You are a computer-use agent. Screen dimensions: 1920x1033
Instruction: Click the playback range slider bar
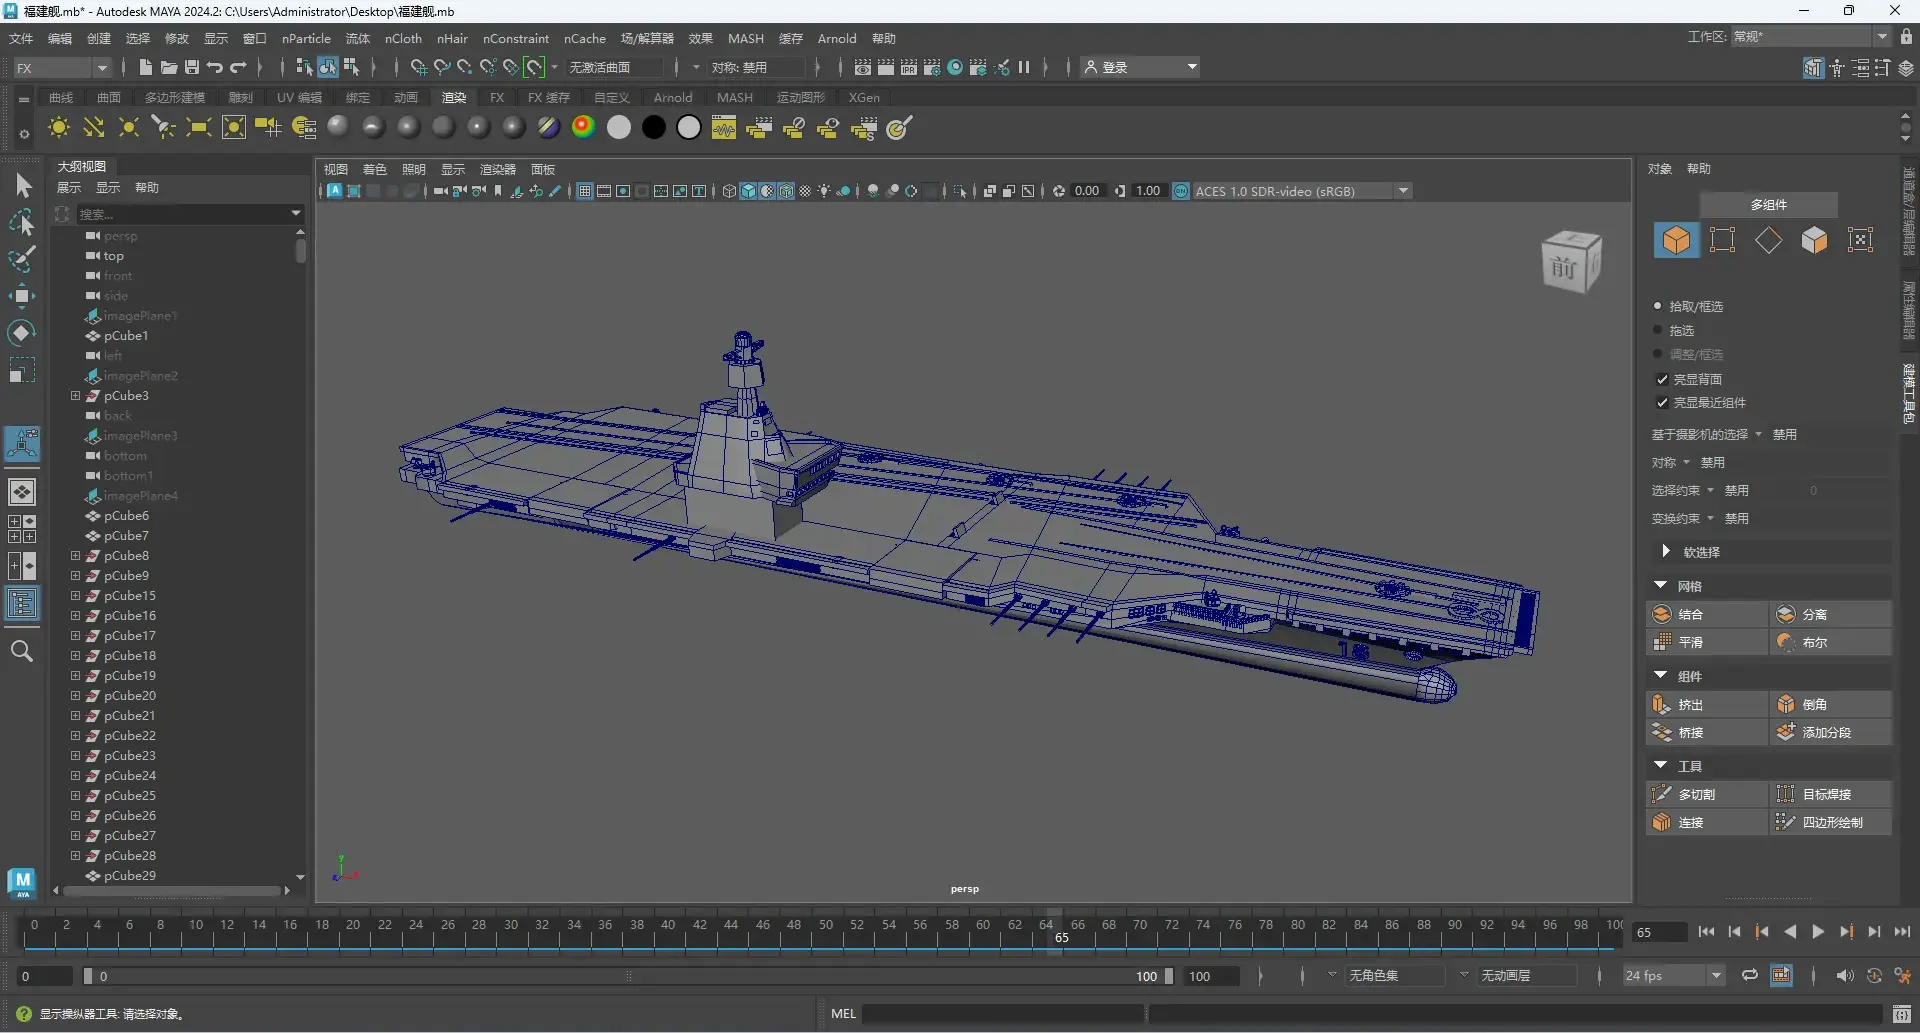628,976
